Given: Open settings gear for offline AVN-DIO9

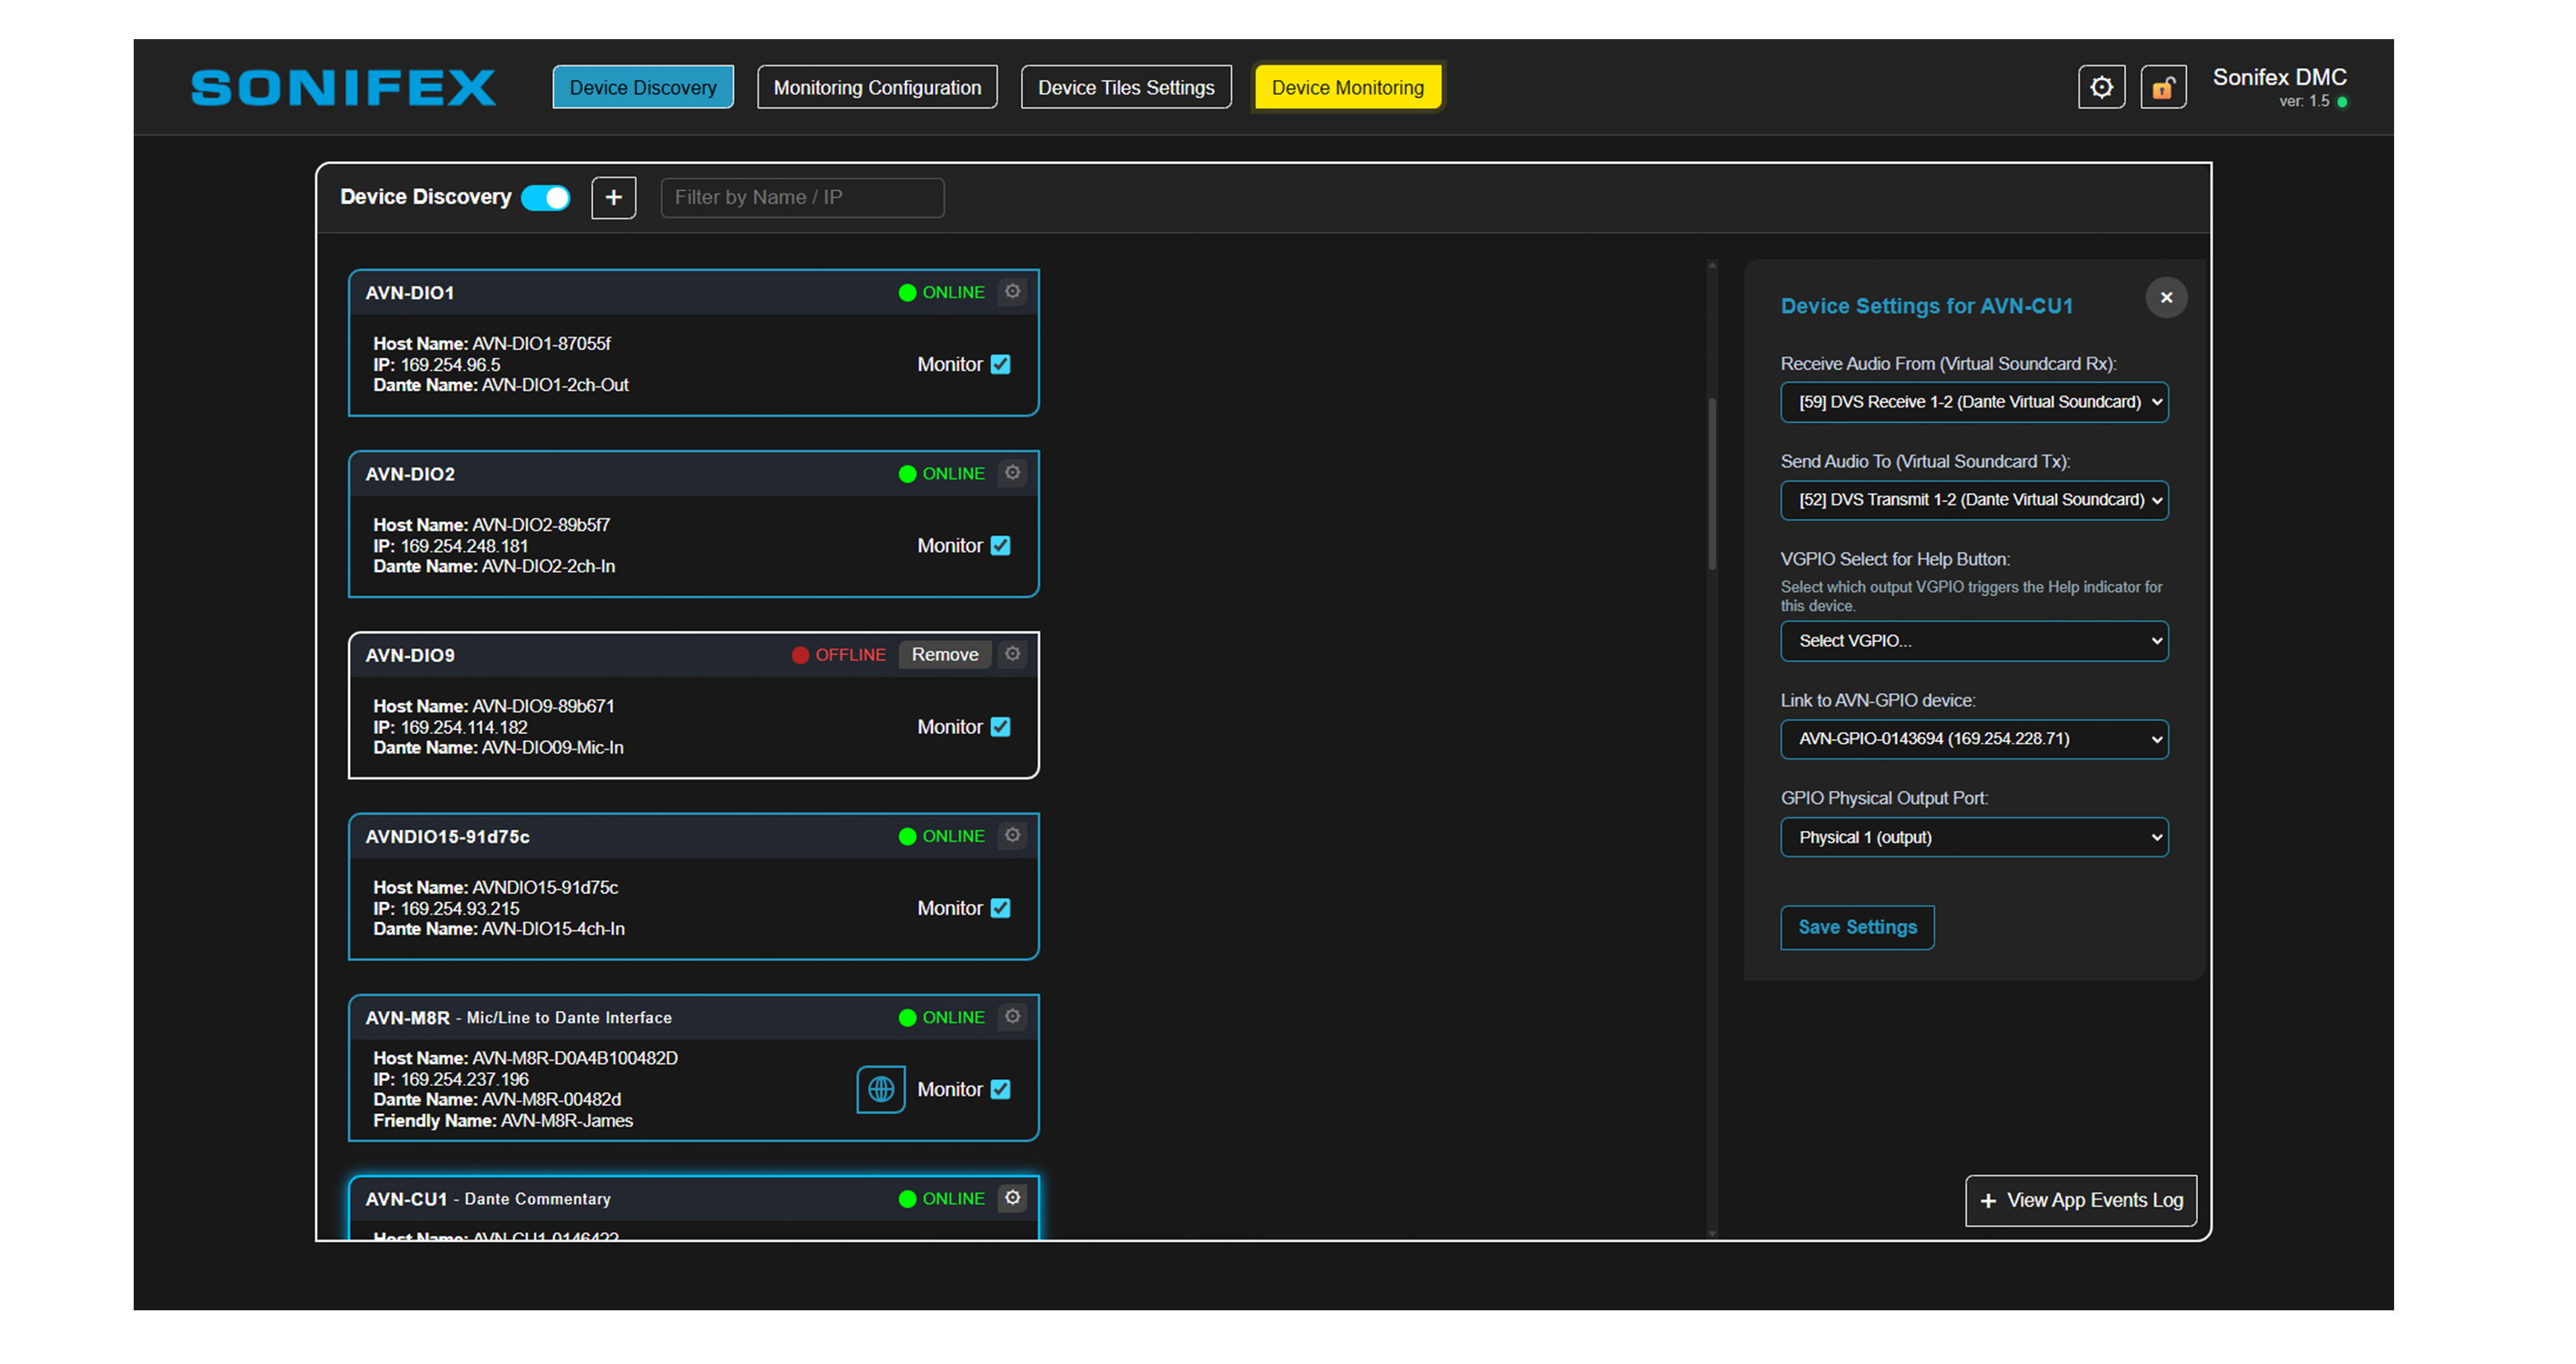Looking at the screenshot, I should point(1012,654).
